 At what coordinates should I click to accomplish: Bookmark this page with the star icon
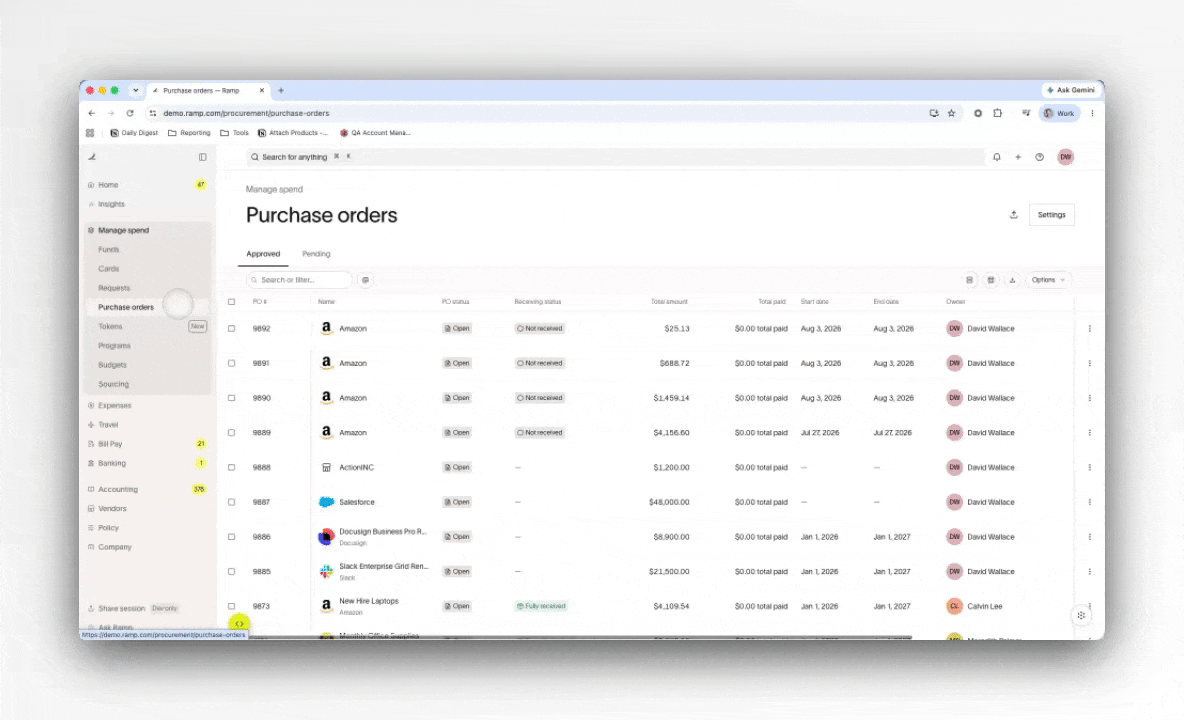tap(951, 113)
